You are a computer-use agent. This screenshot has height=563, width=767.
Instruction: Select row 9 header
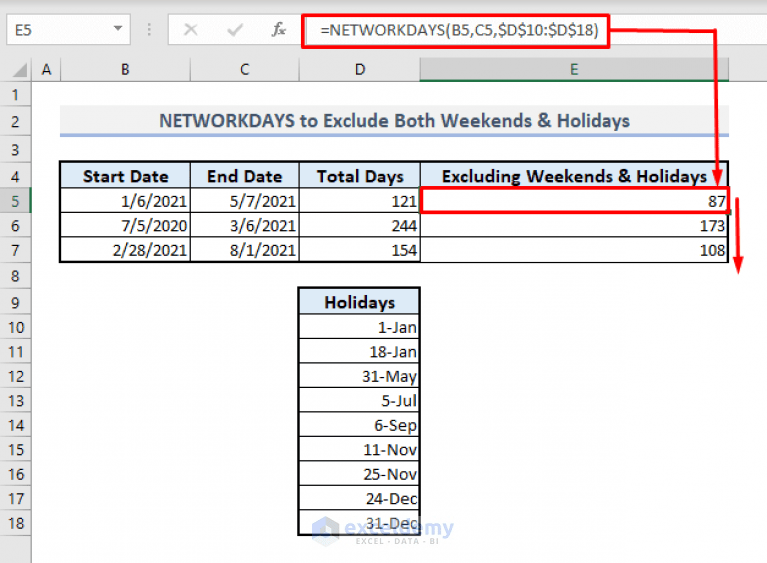click(x=15, y=303)
